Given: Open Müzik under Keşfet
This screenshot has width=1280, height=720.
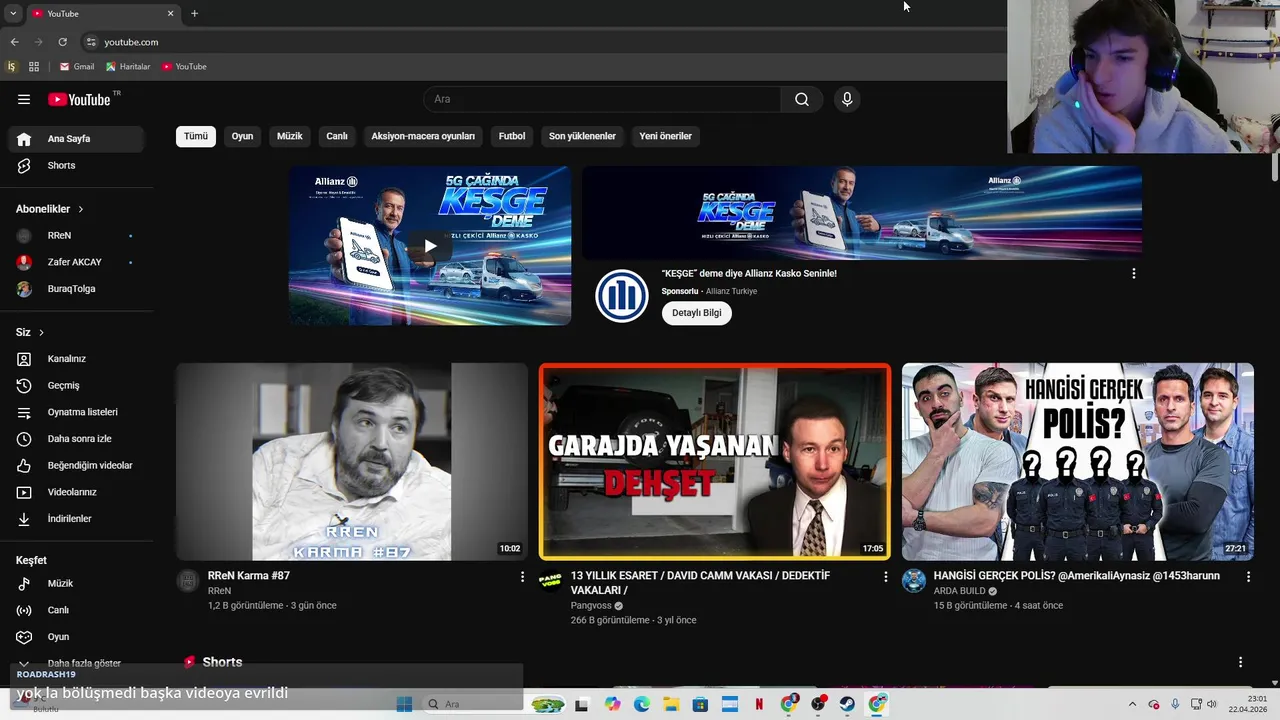Looking at the screenshot, I should click(x=76, y=583).
